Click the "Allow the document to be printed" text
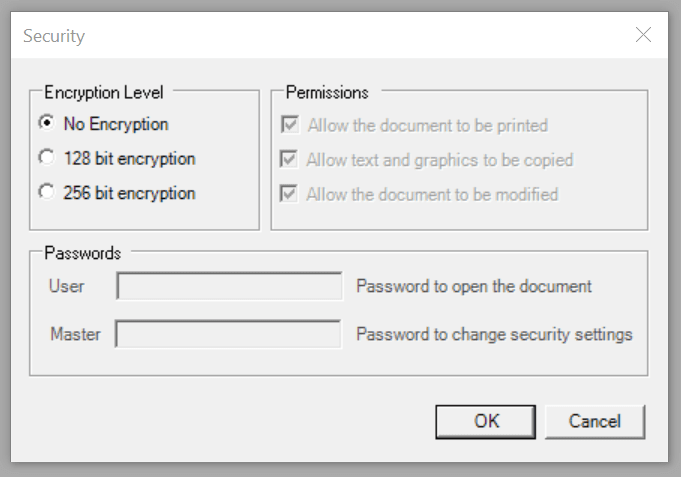681x477 pixels. (x=427, y=126)
